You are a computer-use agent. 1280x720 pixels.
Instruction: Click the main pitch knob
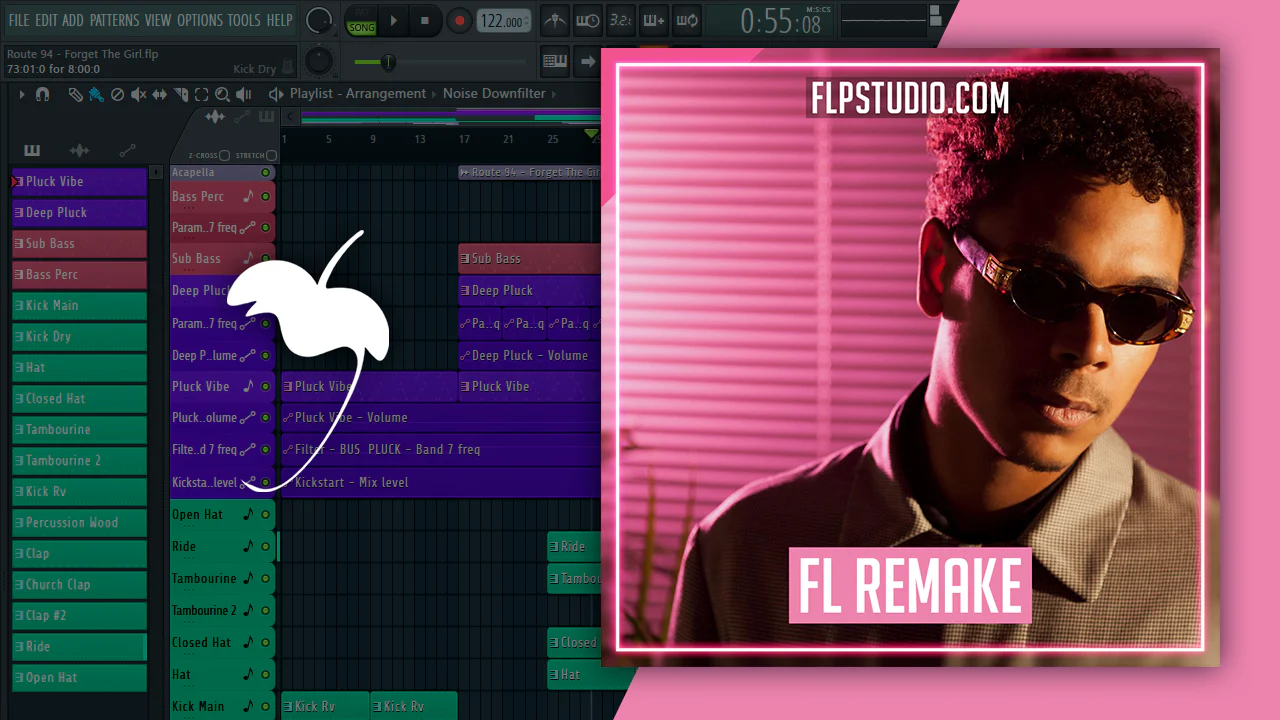319,20
